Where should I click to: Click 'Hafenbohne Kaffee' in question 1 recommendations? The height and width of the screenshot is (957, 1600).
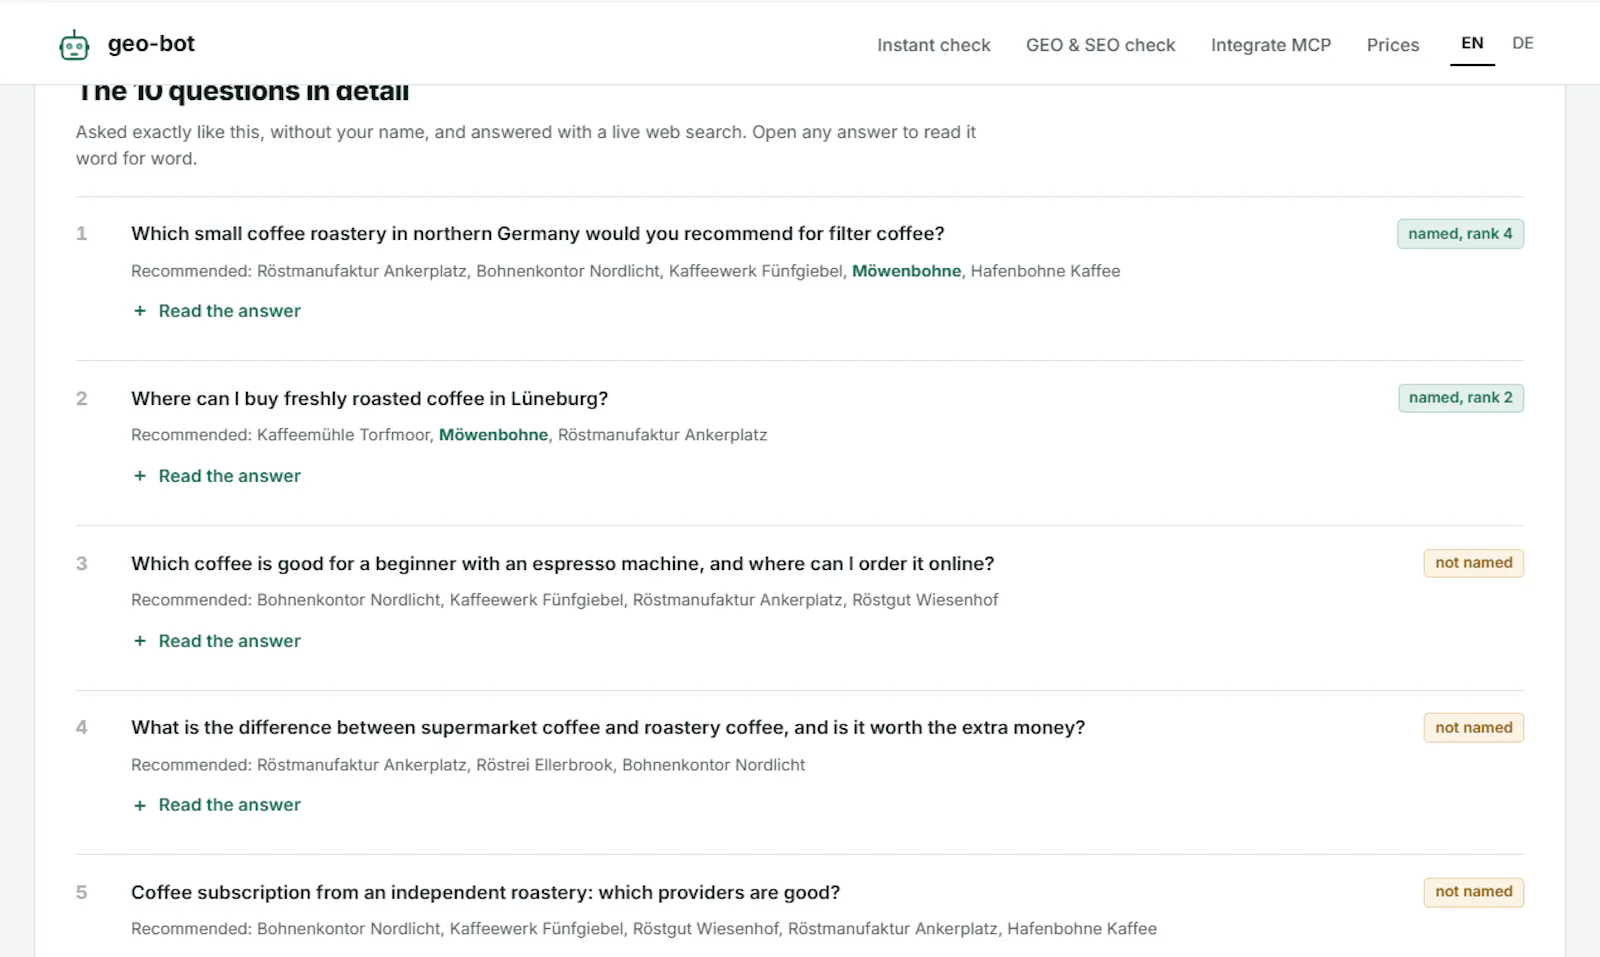[1045, 271]
